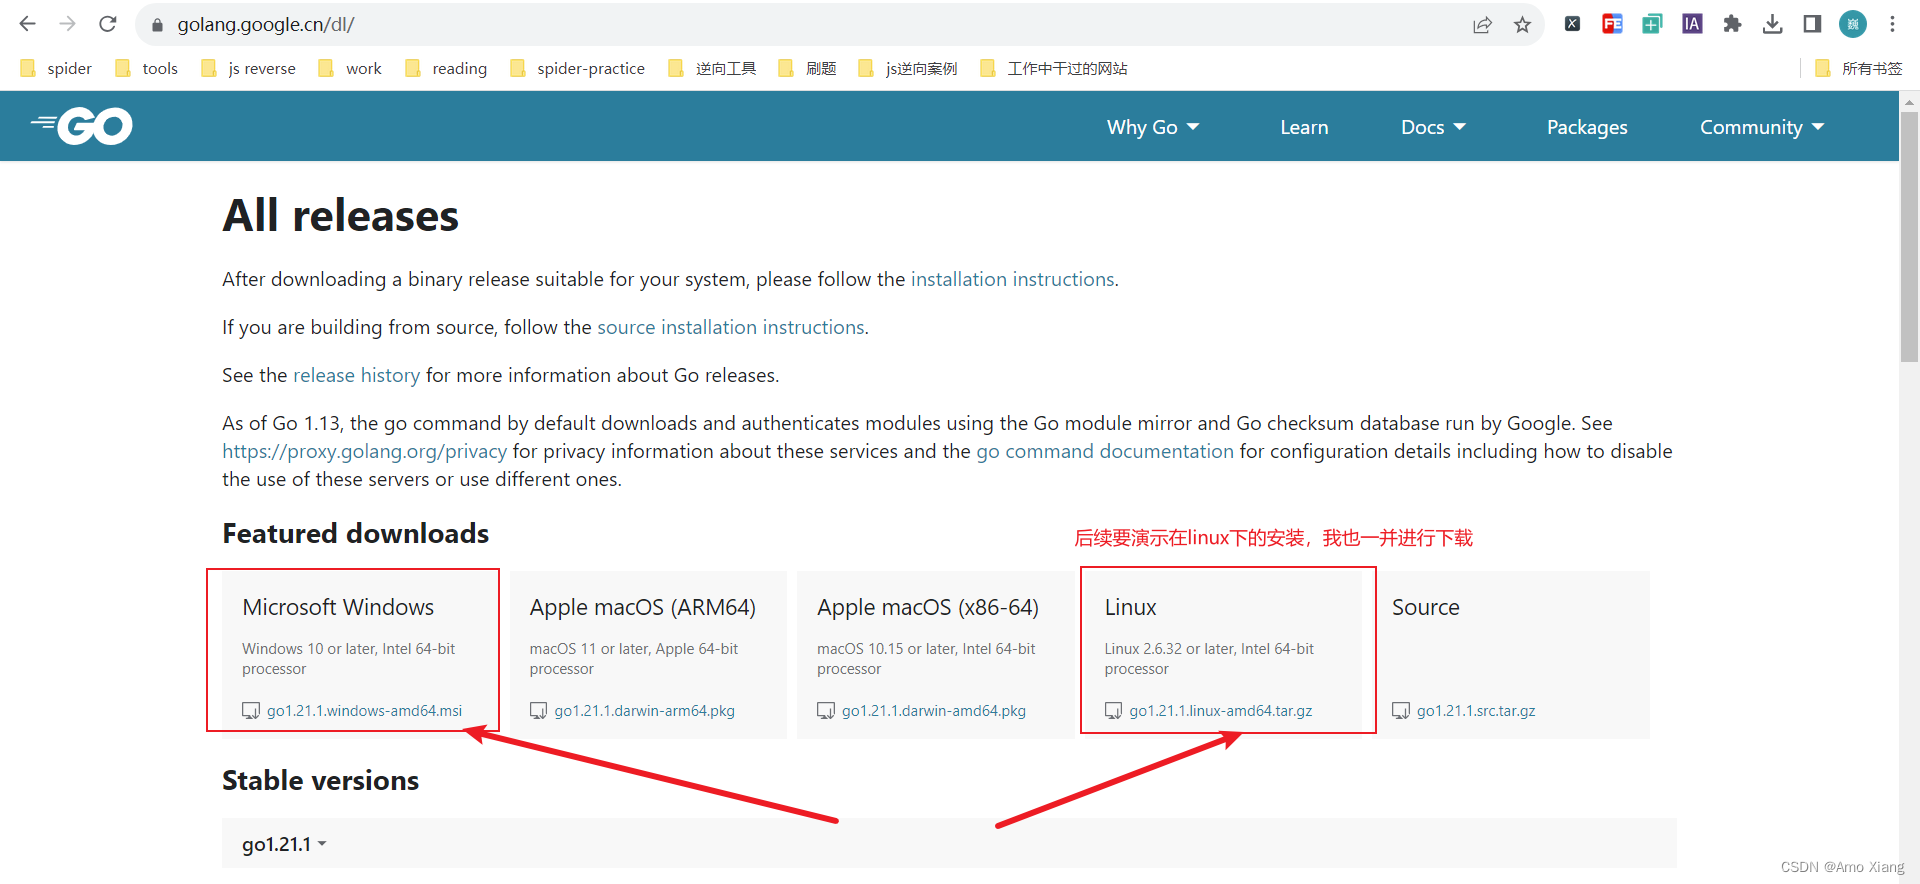Click the share page icon
1920x884 pixels.
[x=1482, y=25]
